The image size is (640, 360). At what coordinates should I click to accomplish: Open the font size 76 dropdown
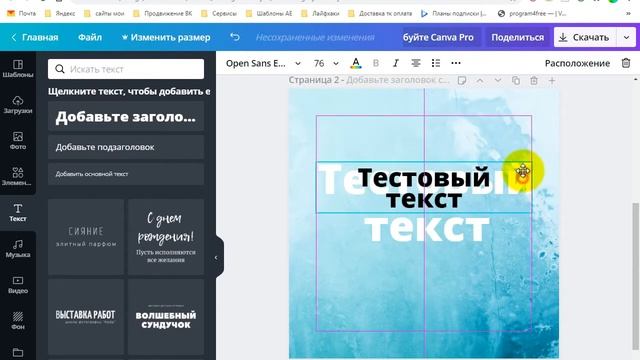point(326,63)
